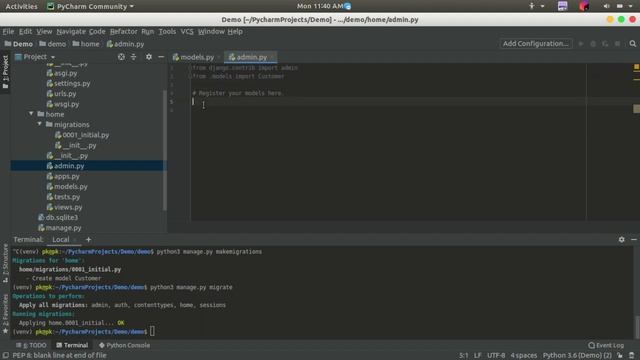640x360 pixels.
Task: Select urls.py in project tree
Action: 65,93
